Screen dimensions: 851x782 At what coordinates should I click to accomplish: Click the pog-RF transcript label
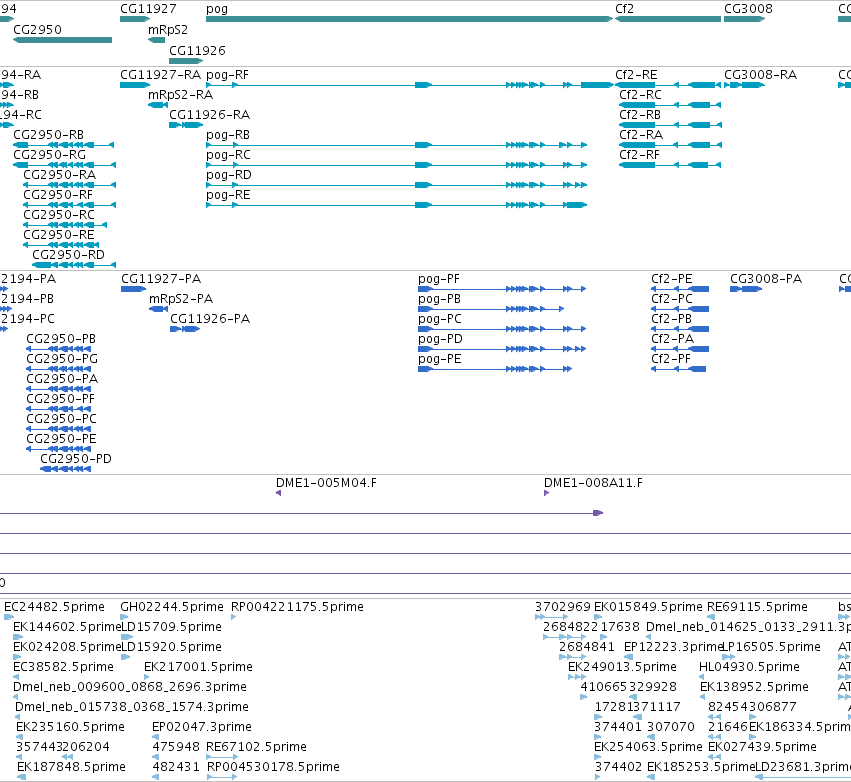coord(227,75)
